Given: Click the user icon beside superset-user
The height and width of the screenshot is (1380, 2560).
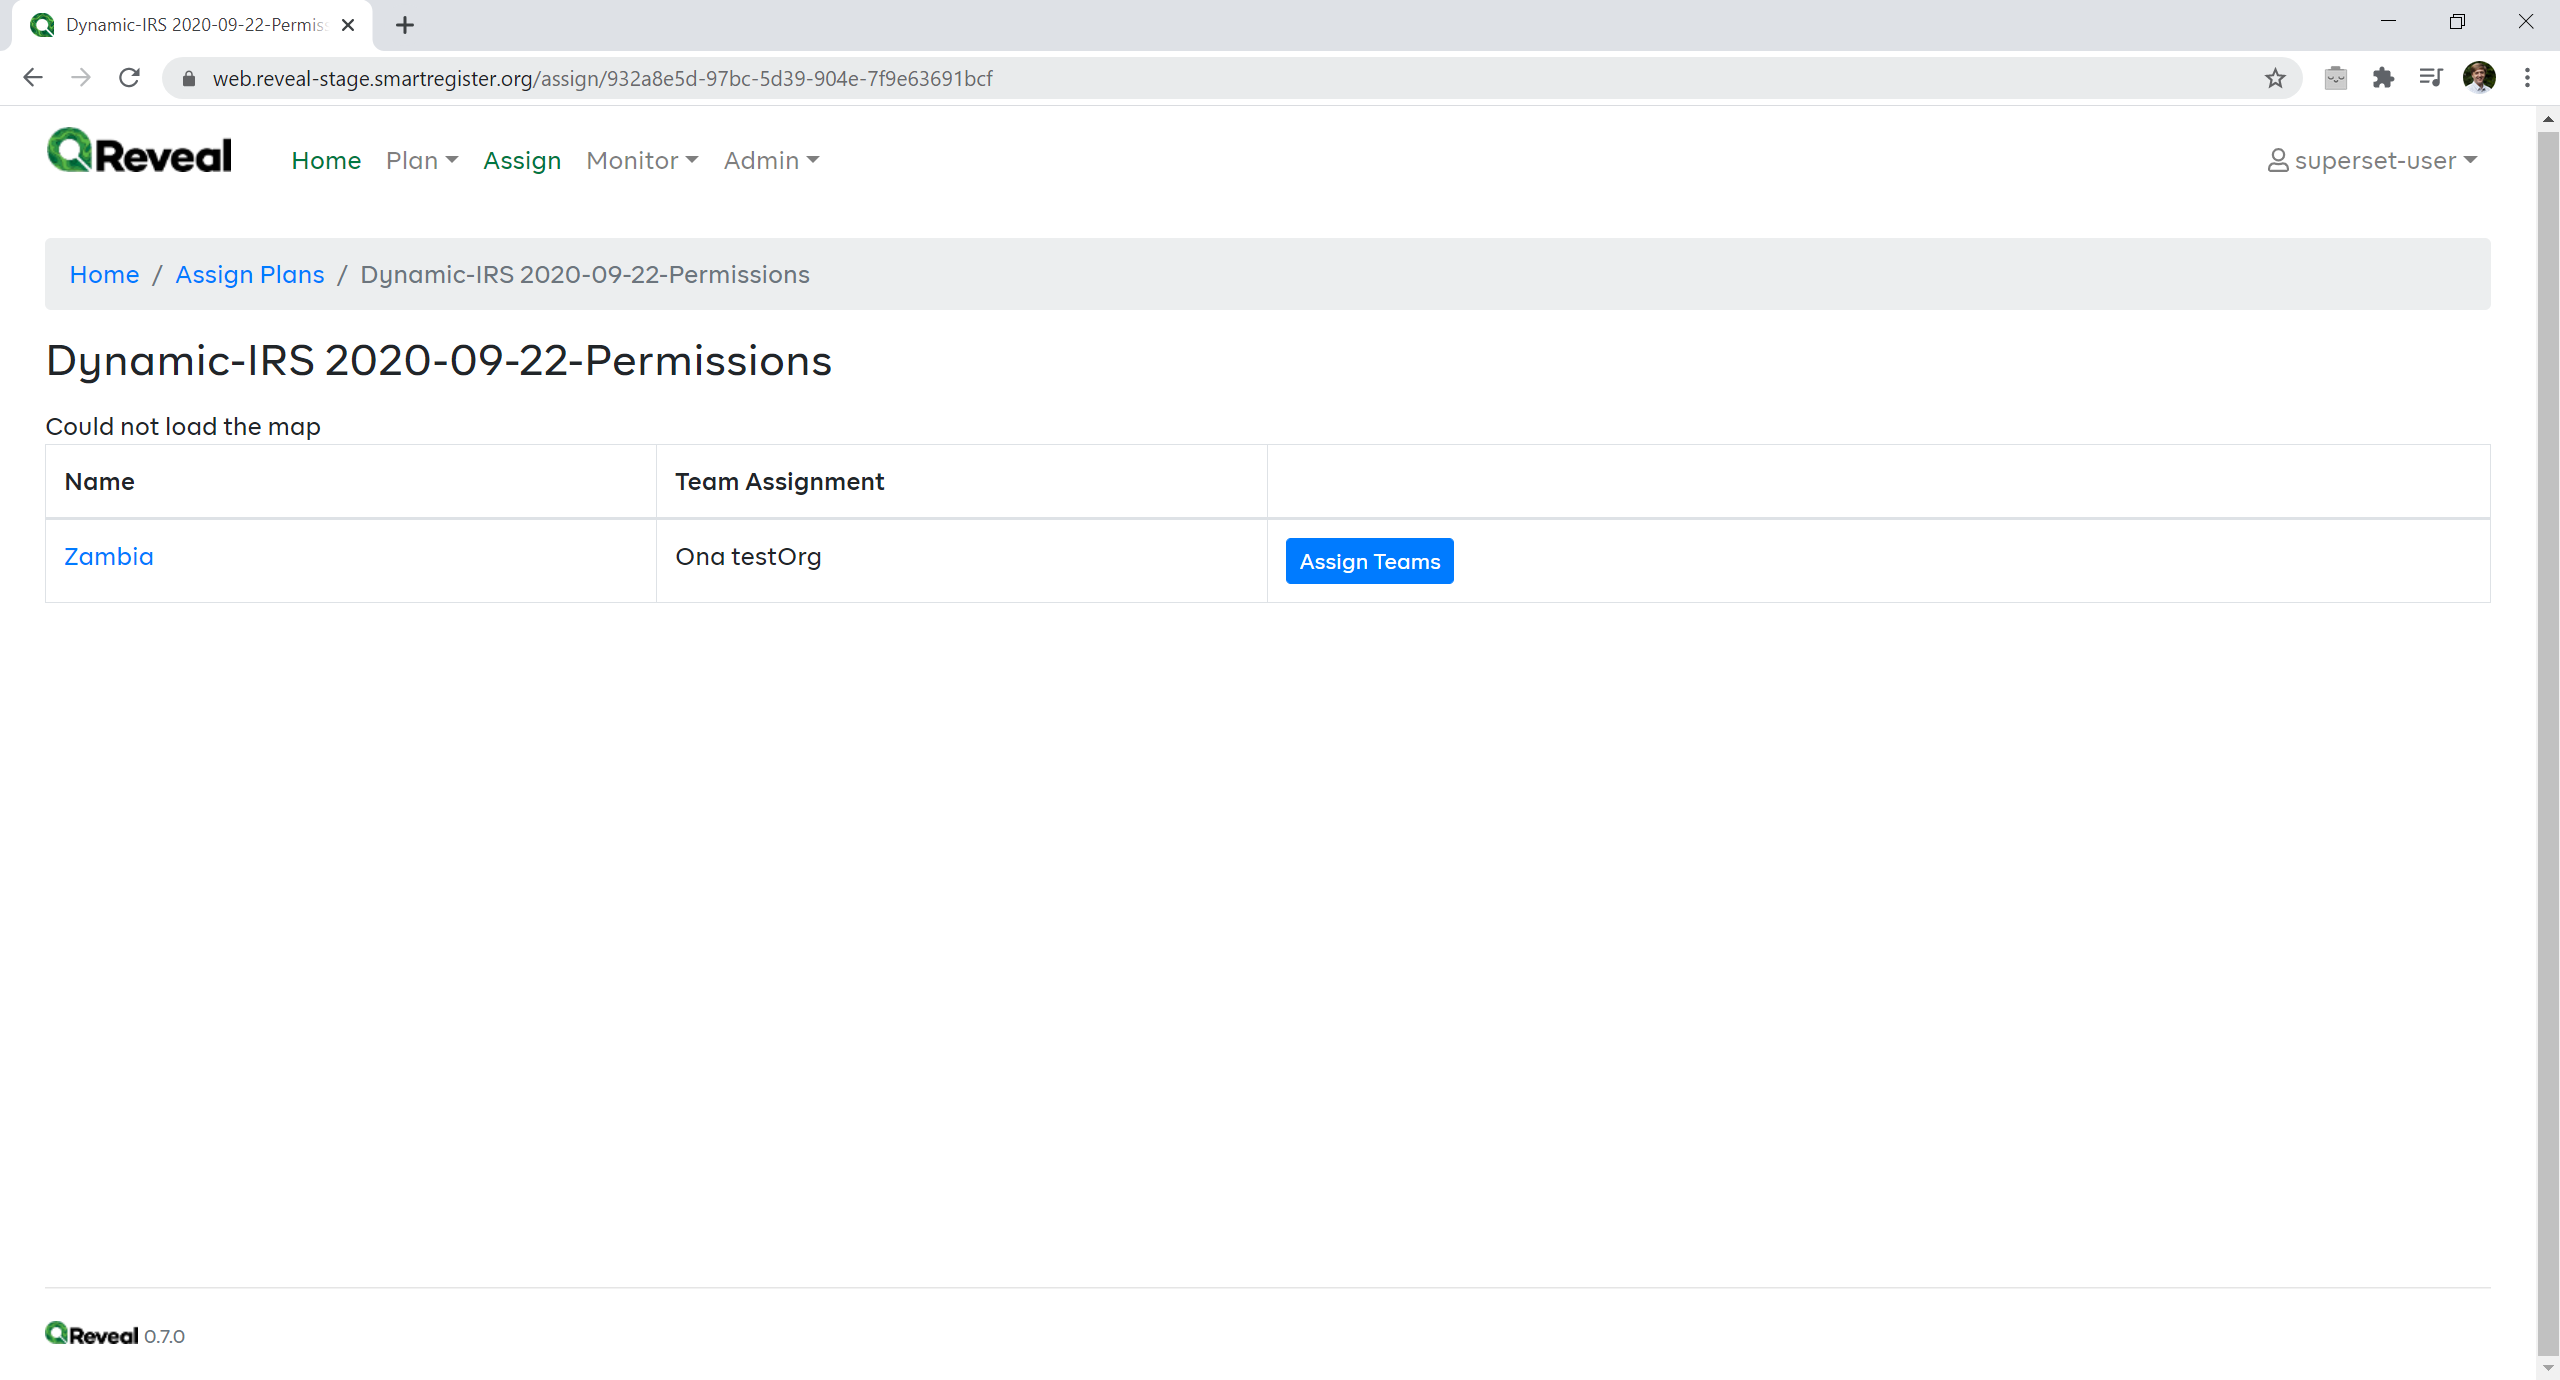Looking at the screenshot, I should 2278,160.
